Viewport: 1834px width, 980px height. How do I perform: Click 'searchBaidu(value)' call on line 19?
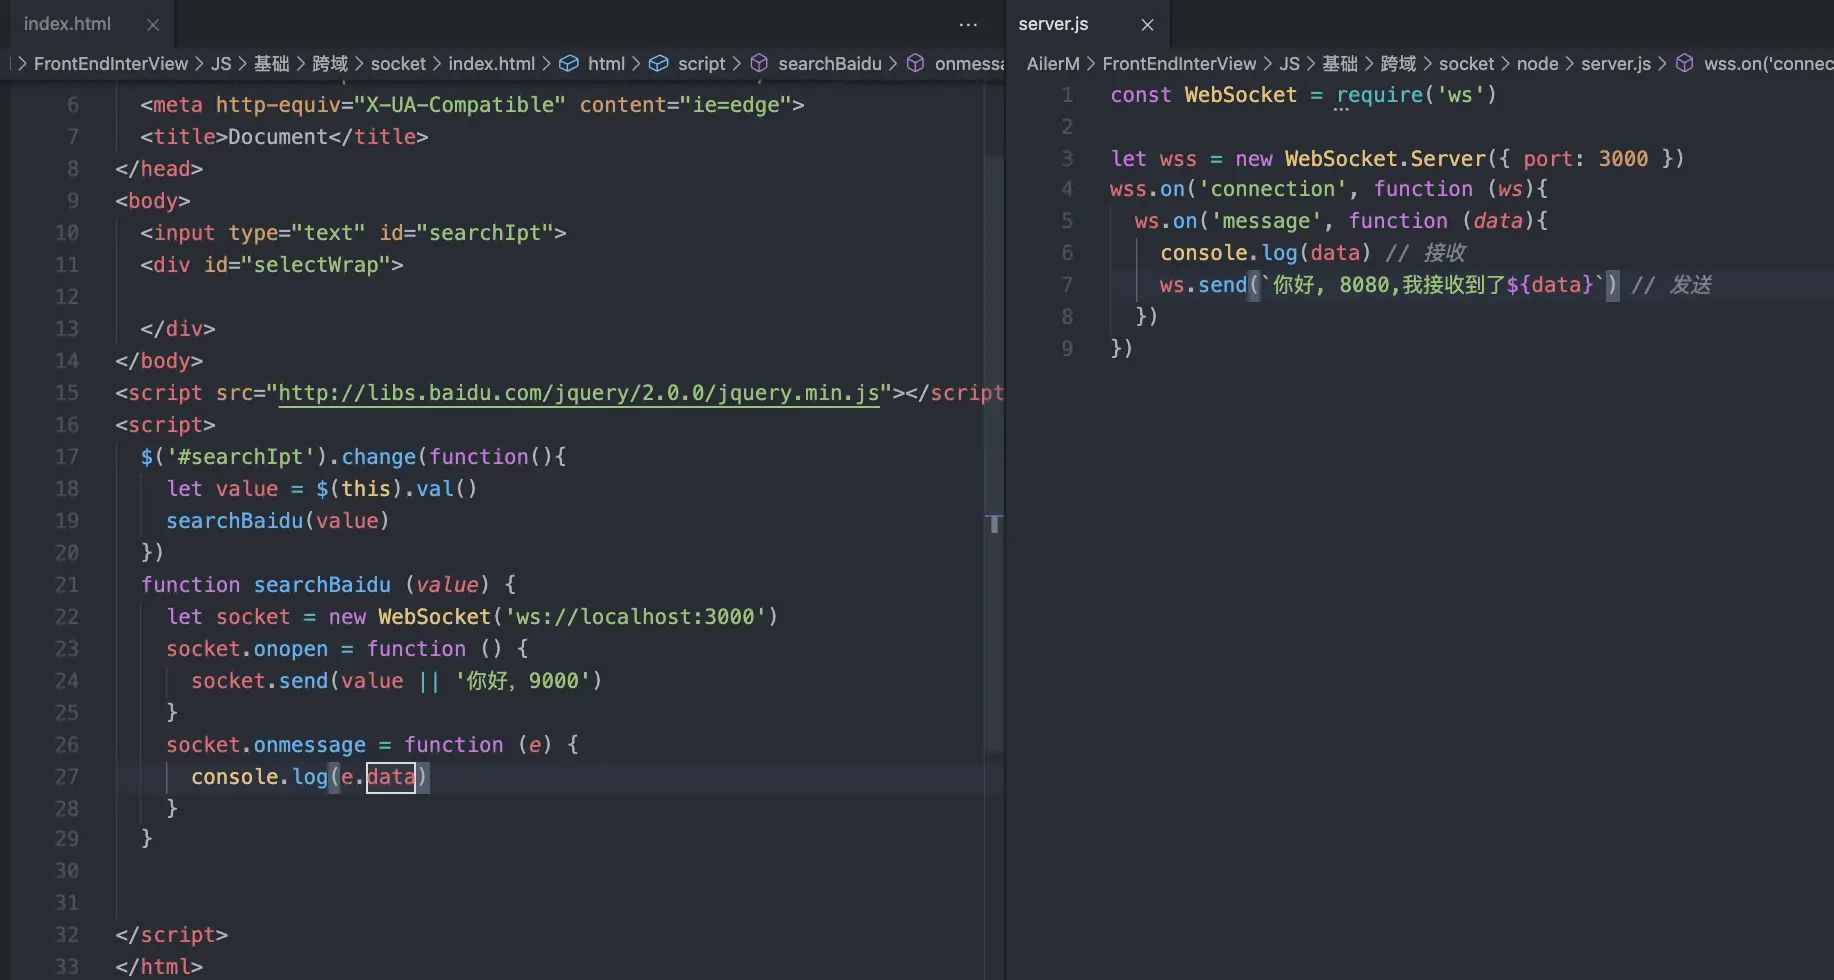pos(278,521)
